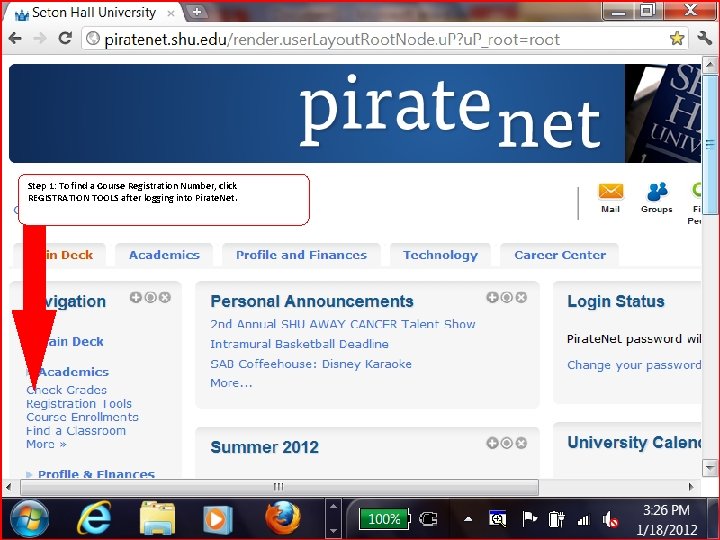Click the muted volume tray icon
Image resolution: width=720 pixels, height=540 pixels.
coord(610,520)
